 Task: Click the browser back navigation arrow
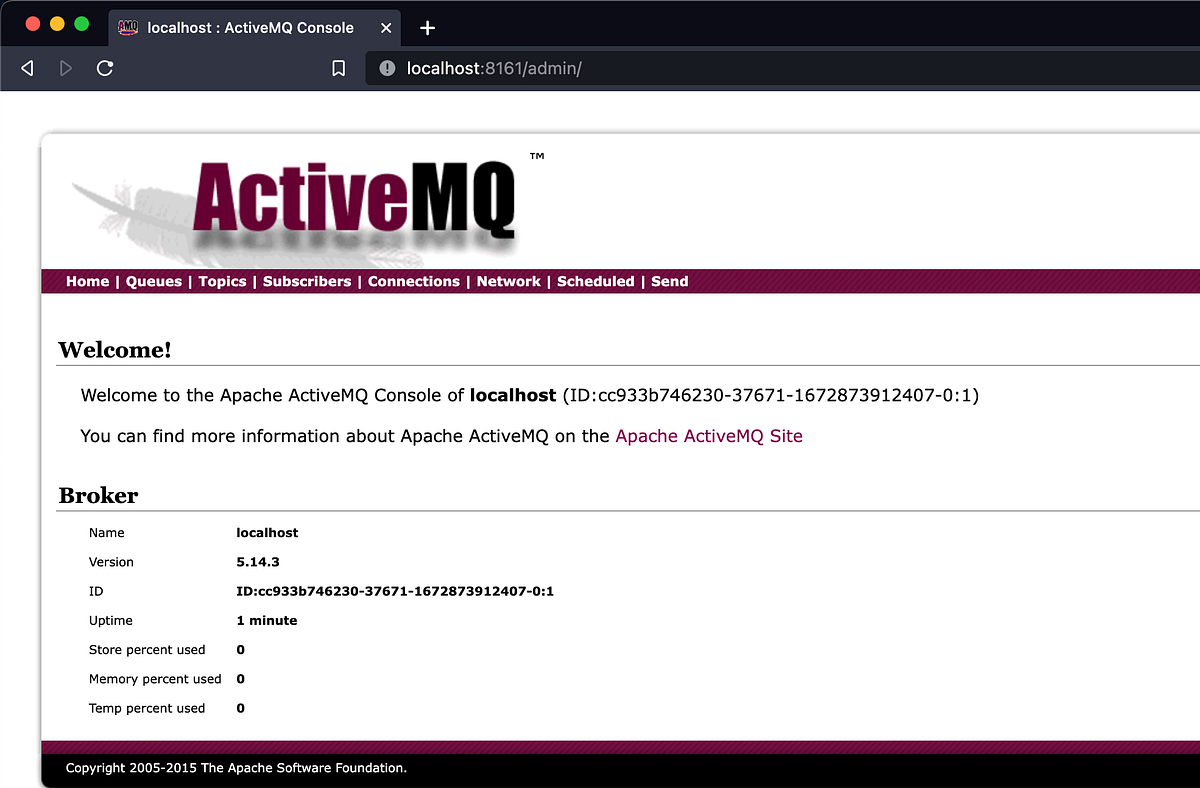pyautogui.click(x=27, y=68)
